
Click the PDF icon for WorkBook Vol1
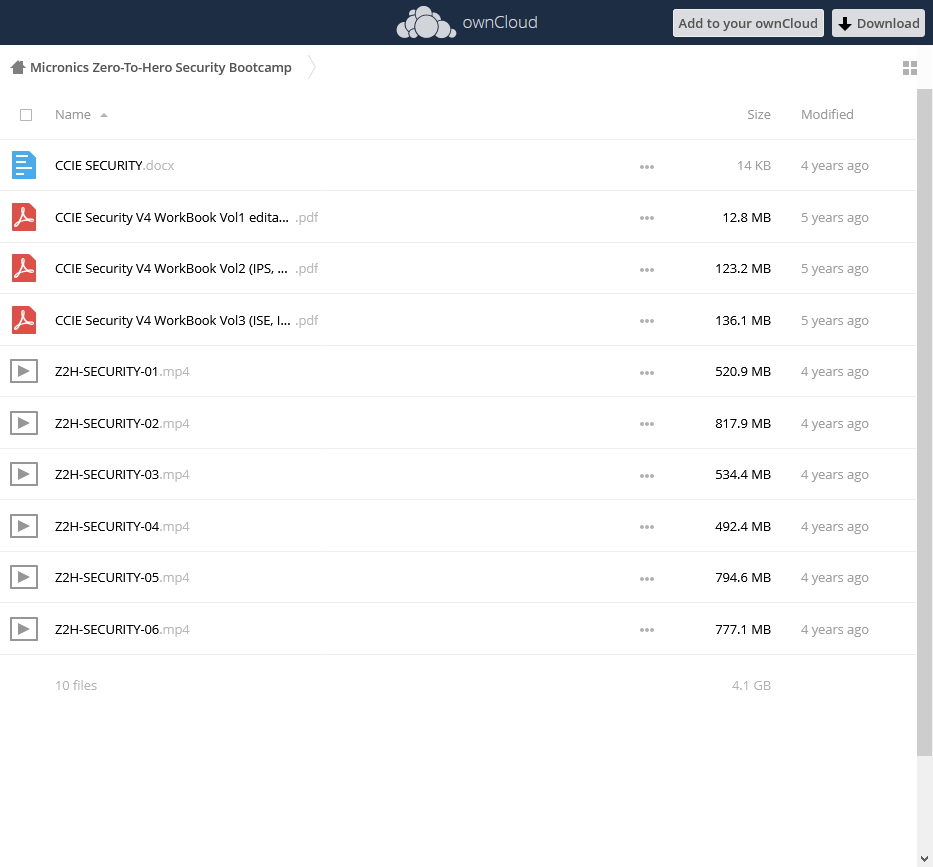pos(24,217)
